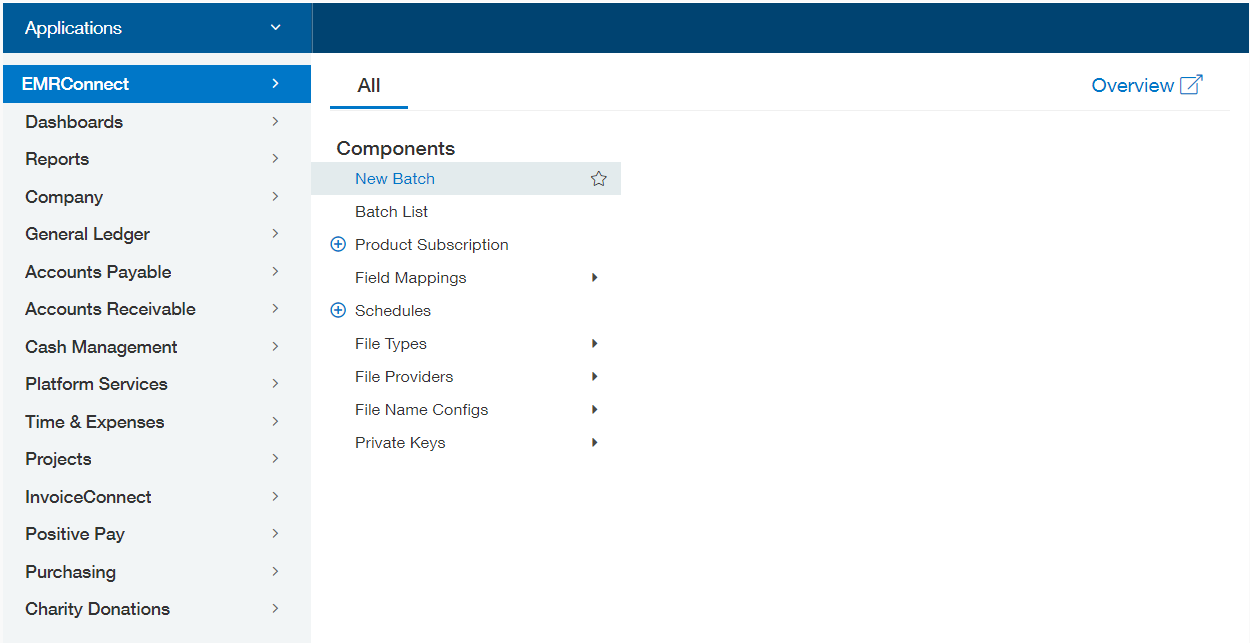Expand the Field Mappings submenu arrow
1250x643 pixels.
[x=594, y=278]
